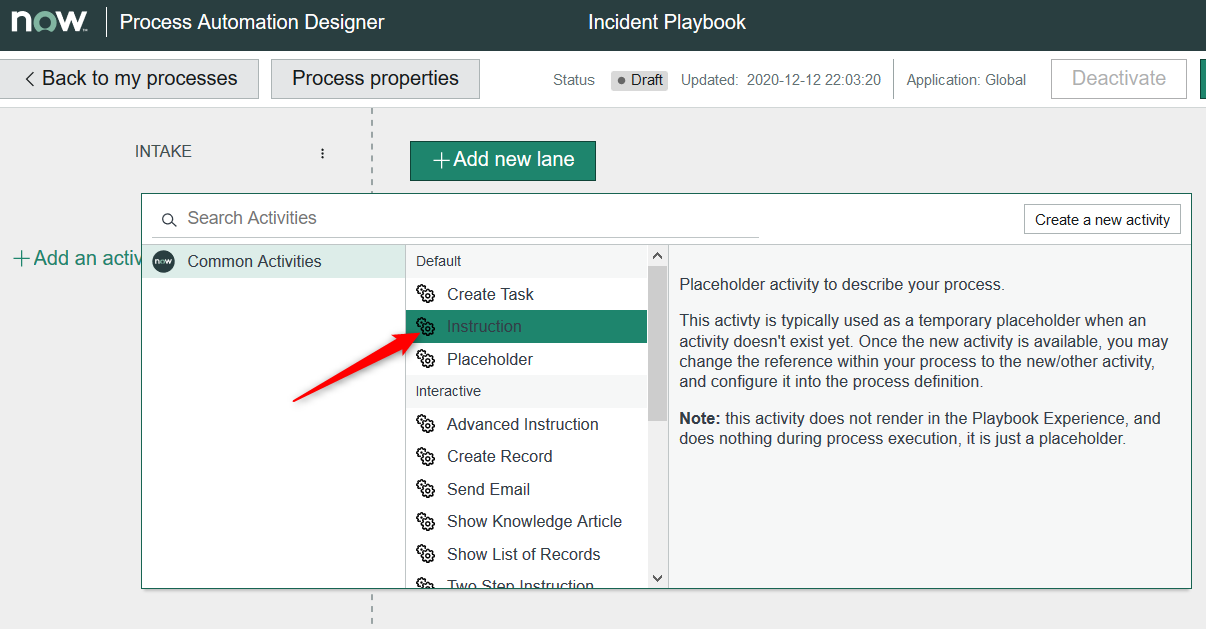
Task: Select the Advanced Instruction activity
Action: pyautogui.click(x=521, y=424)
